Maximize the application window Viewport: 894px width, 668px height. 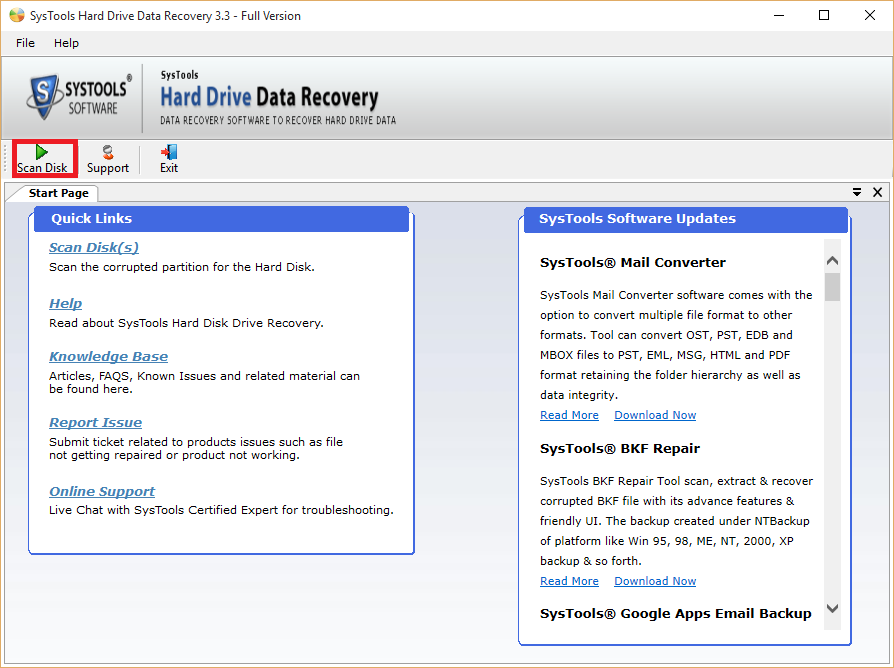(824, 15)
